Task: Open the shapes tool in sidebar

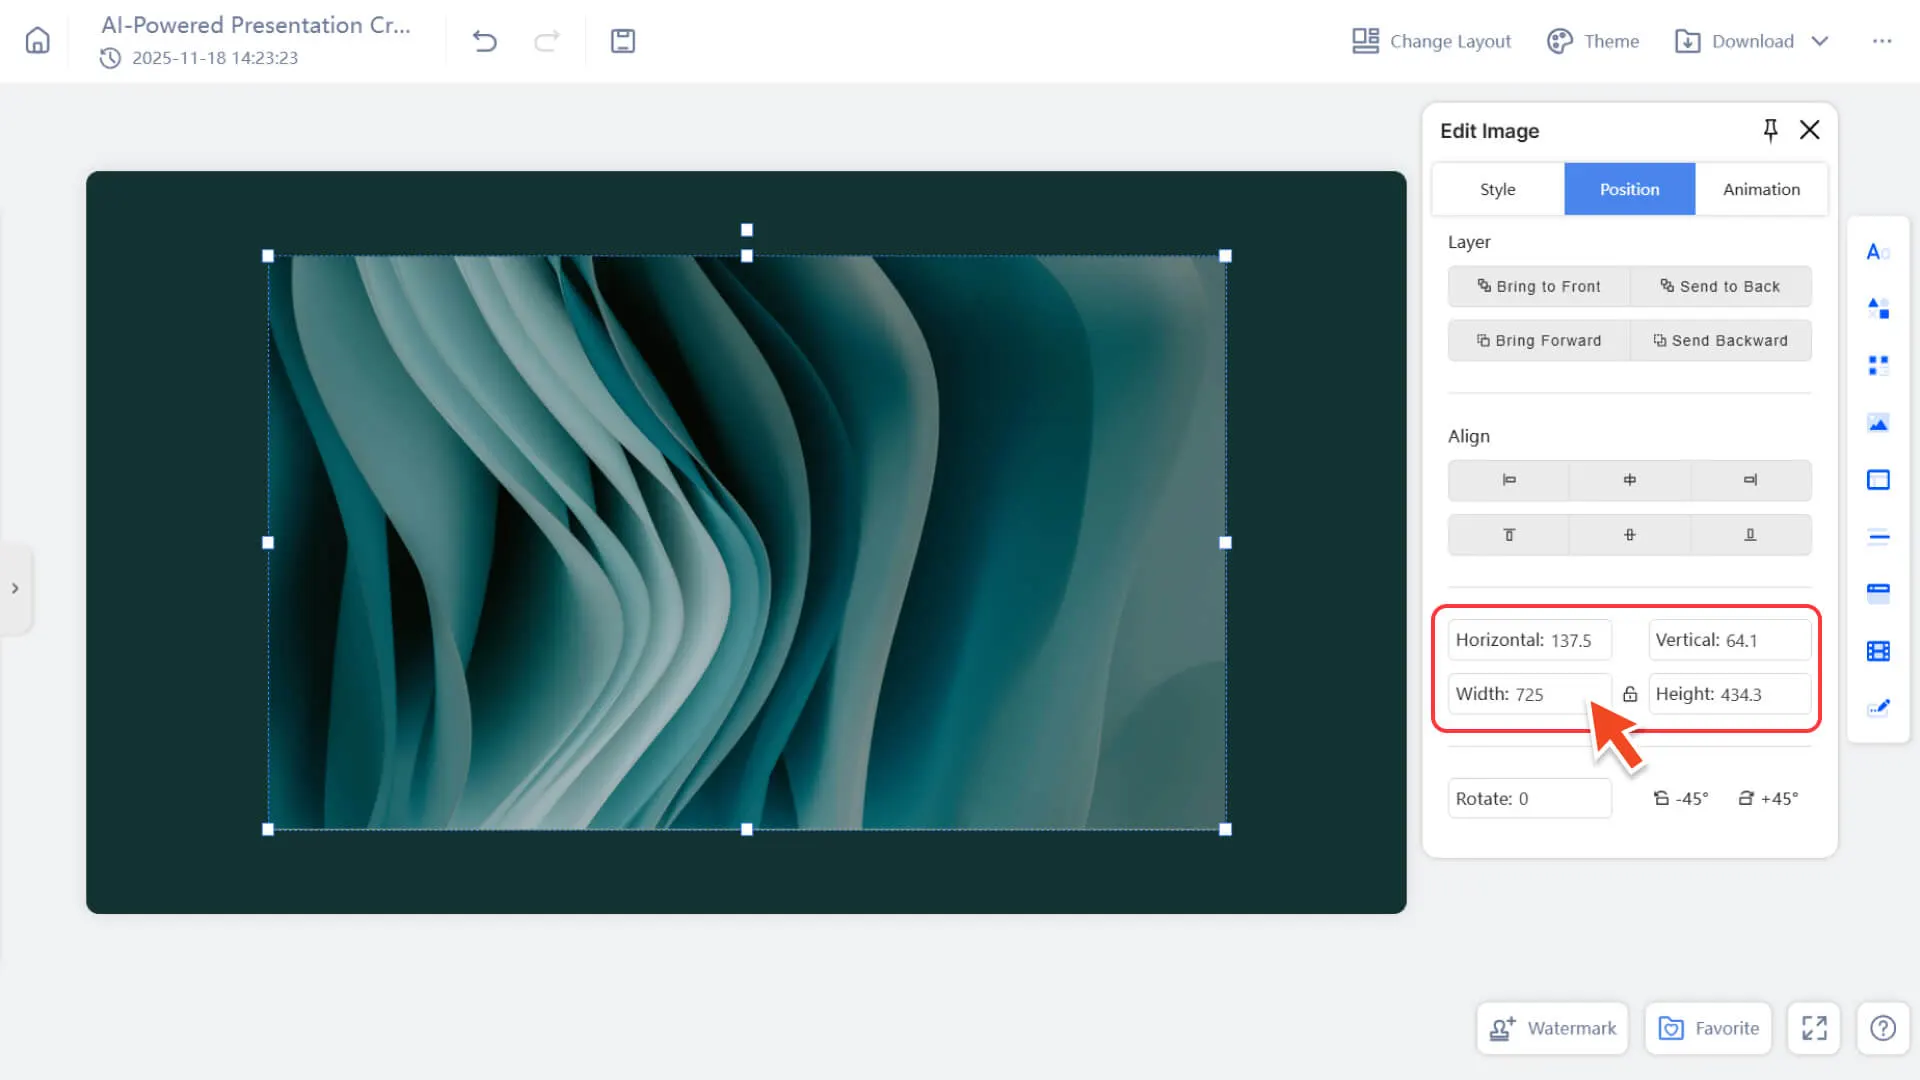Action: click(1878, 308)
